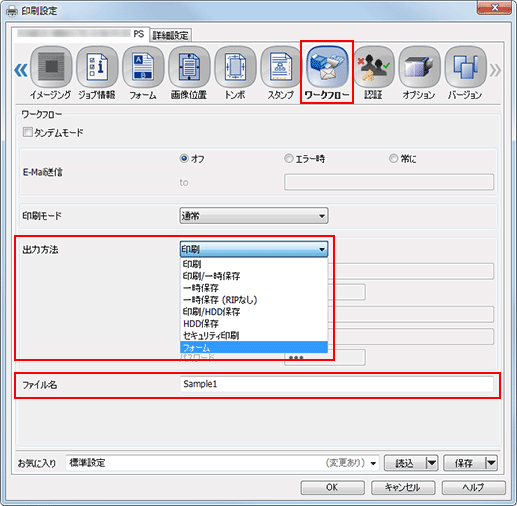The height and width of the screenshot is (506, 517).
Task: Select the フォーム icon in toolbar
Action: tap(143, 73)
